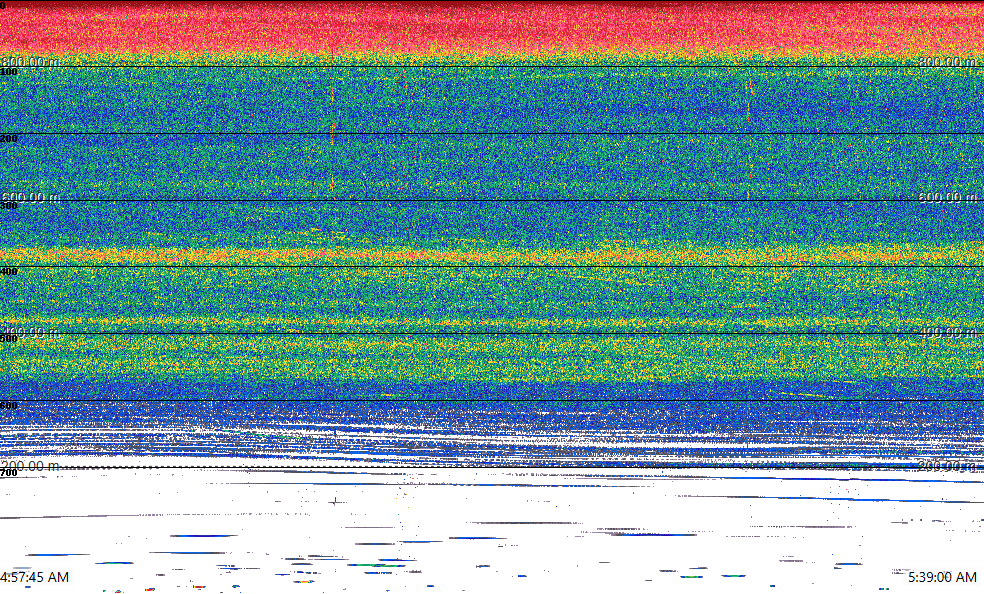Select the left 600.00 m range label
The image size is (984, 594).
29,197
